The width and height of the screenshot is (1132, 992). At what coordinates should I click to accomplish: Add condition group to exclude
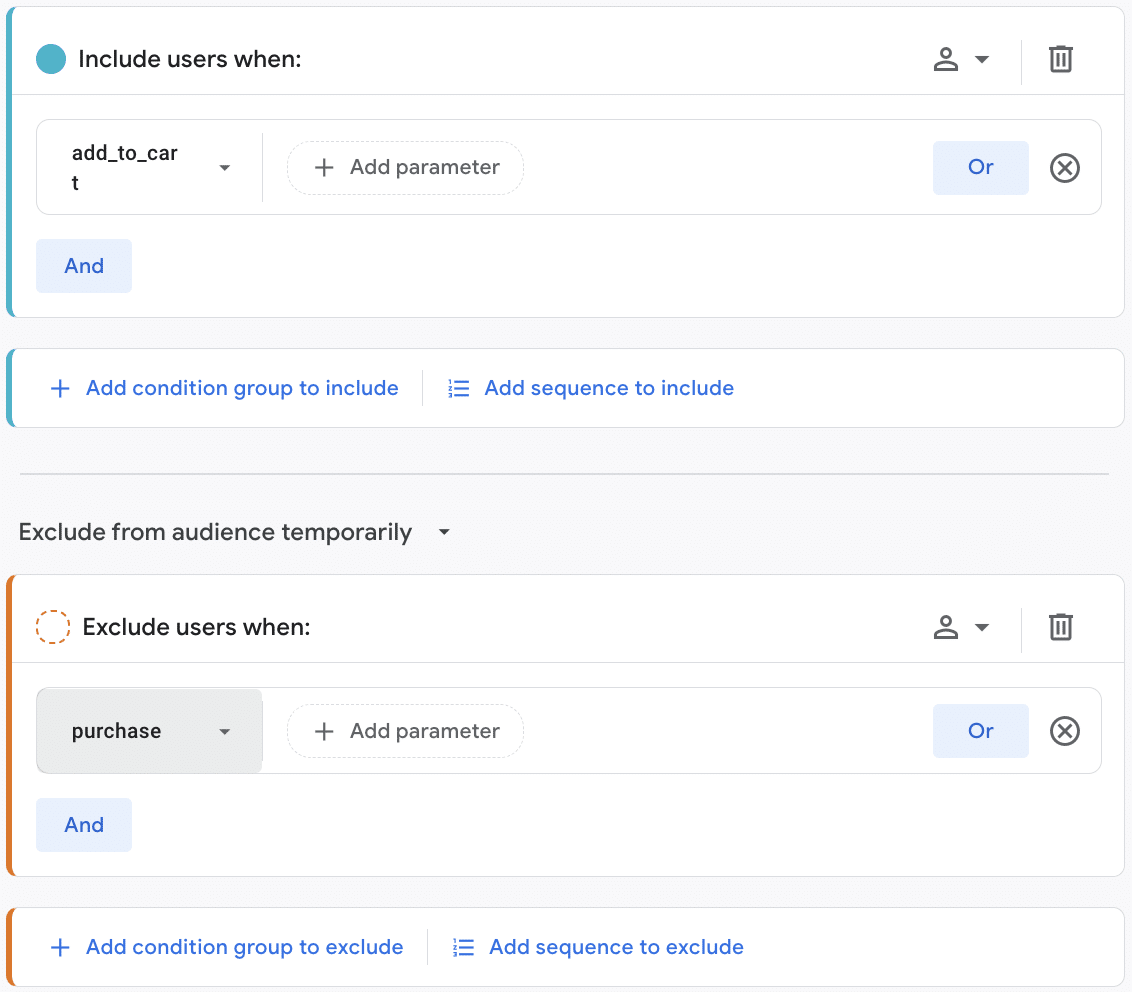226,947
